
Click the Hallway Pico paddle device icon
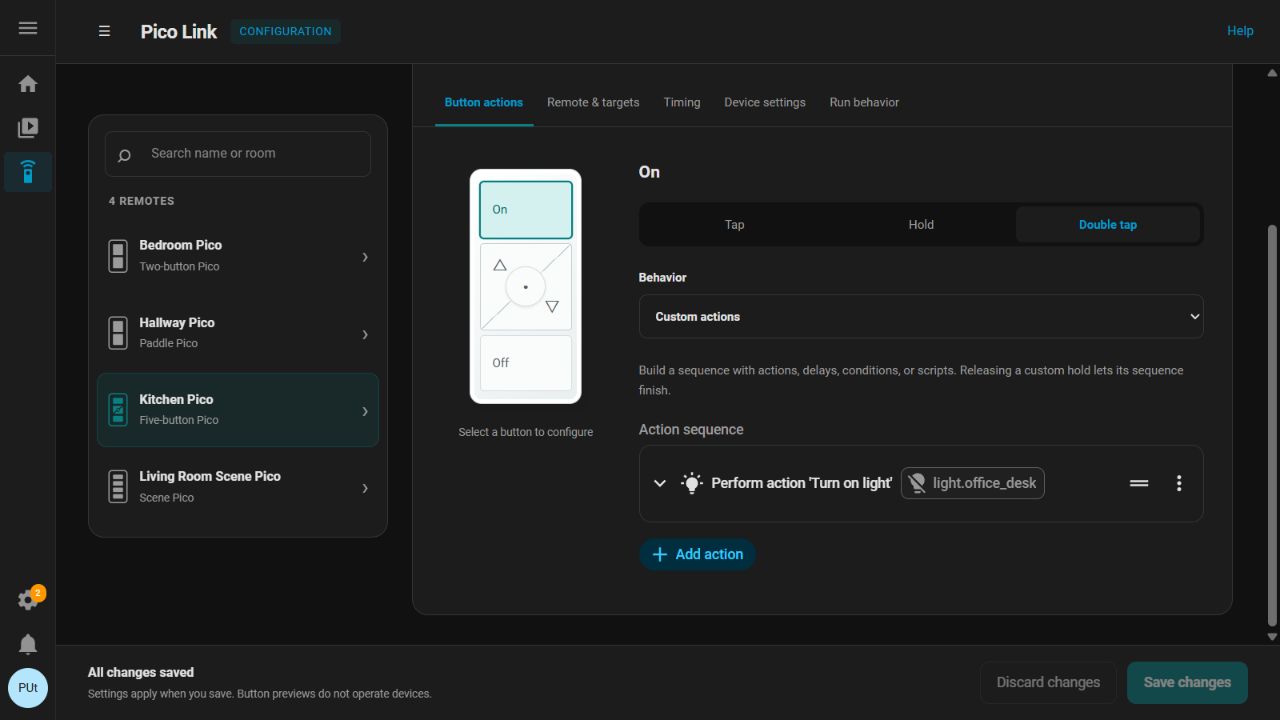click(x=118, y=332)
